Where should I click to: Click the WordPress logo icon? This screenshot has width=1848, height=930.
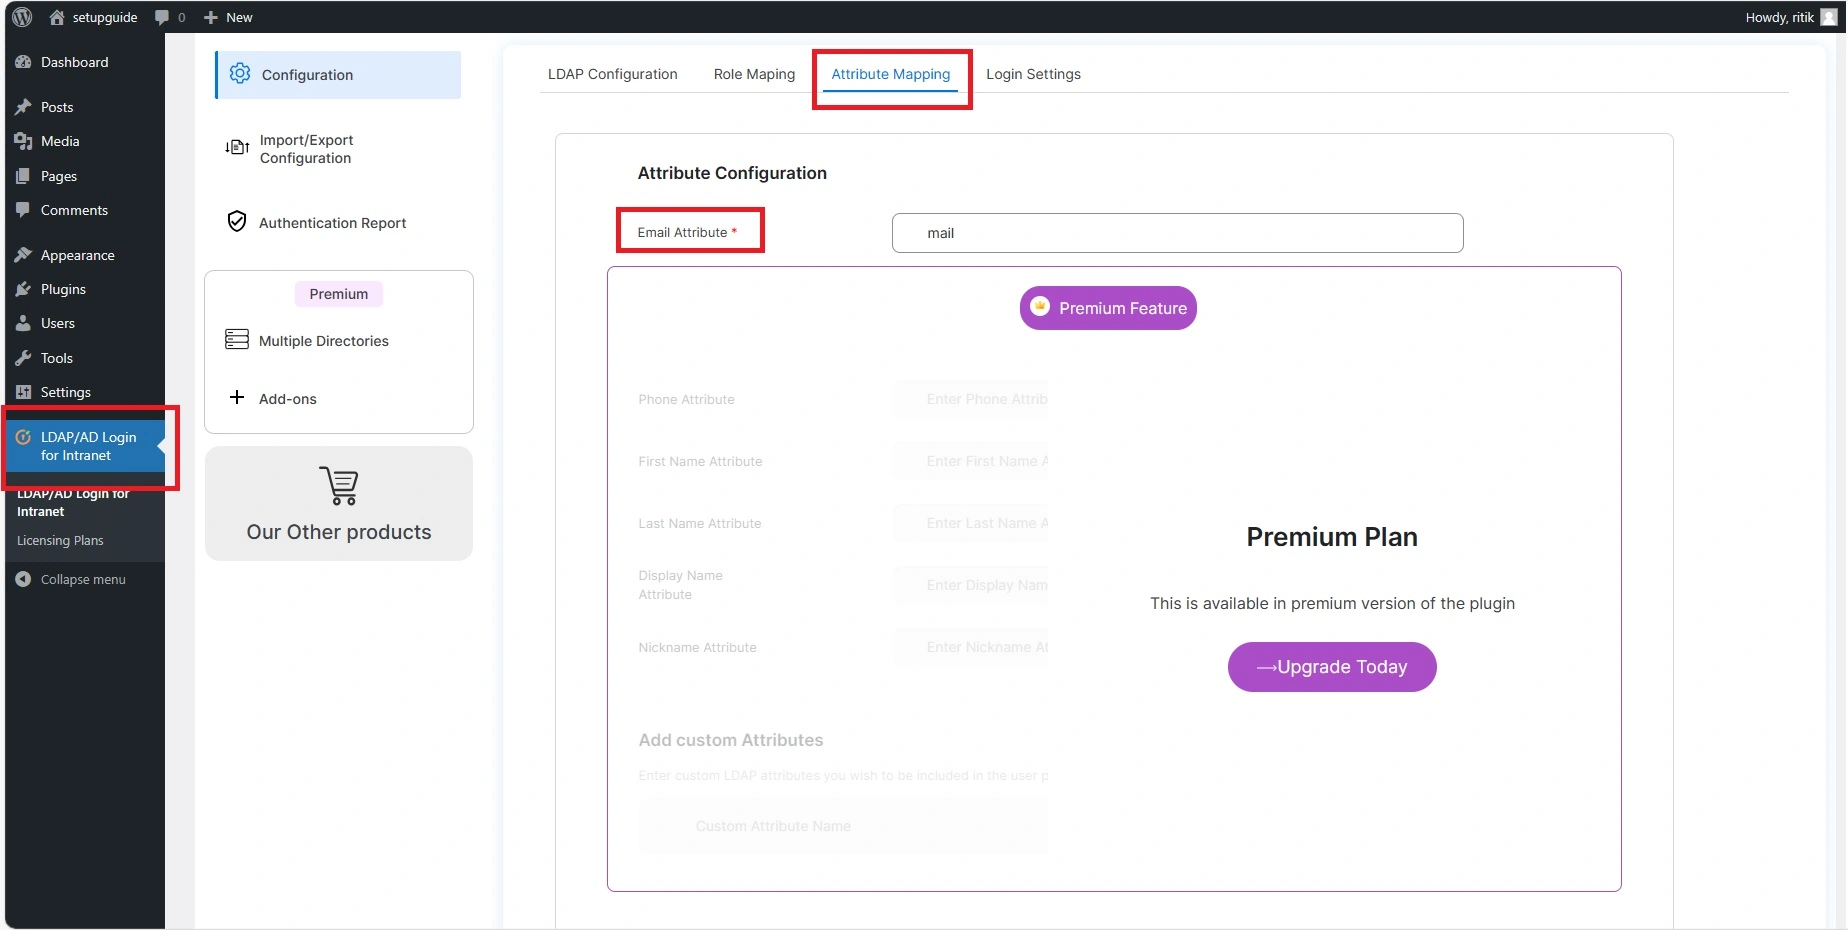[22, 17]
